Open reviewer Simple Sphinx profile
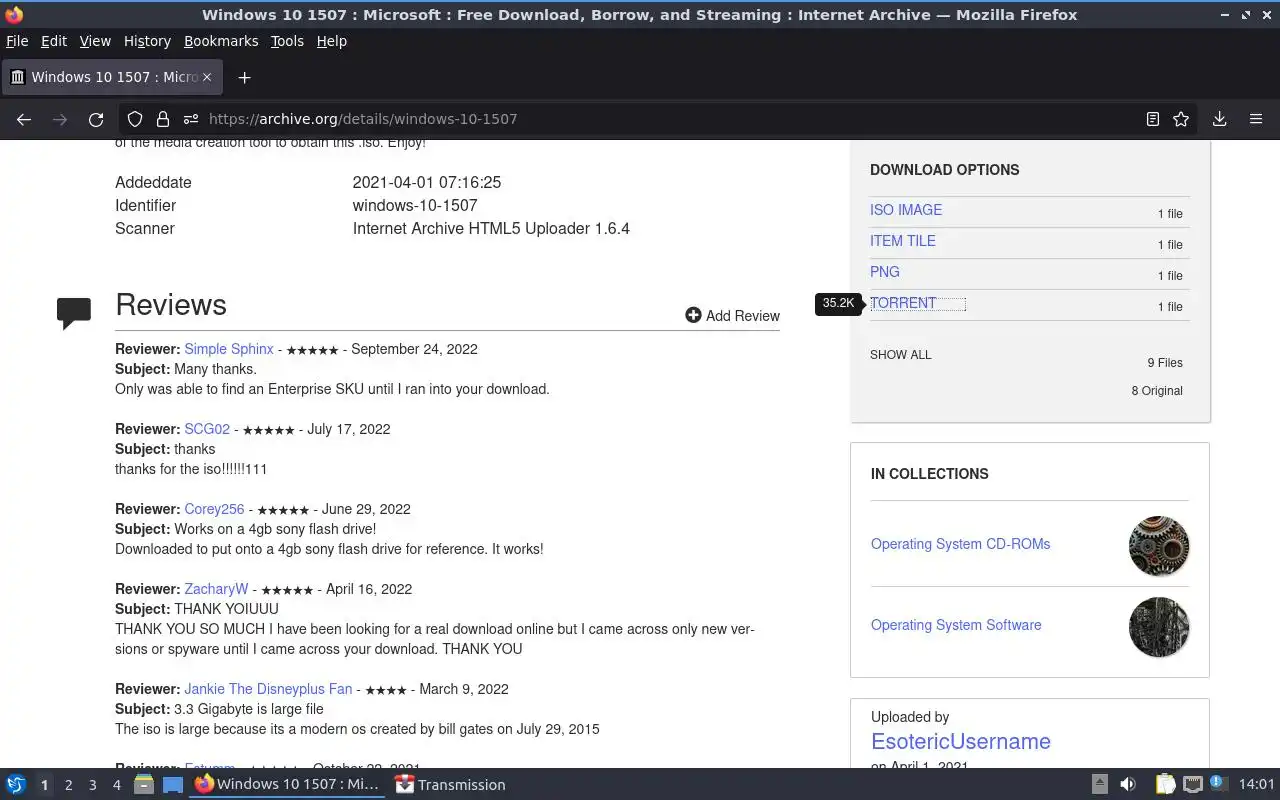 (229, 349)
